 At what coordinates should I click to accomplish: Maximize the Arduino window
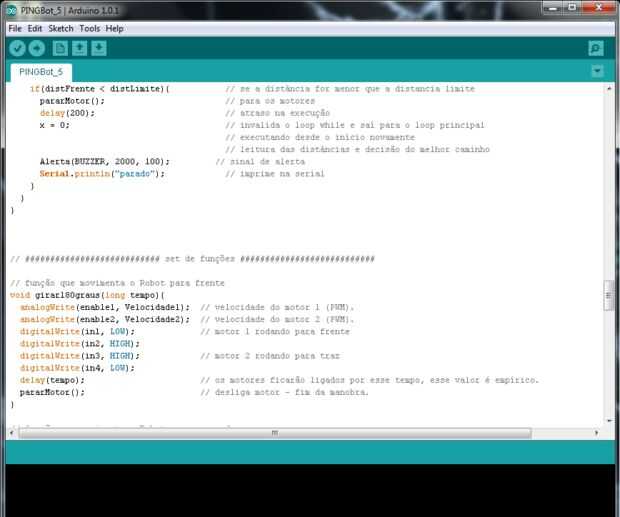572,8
